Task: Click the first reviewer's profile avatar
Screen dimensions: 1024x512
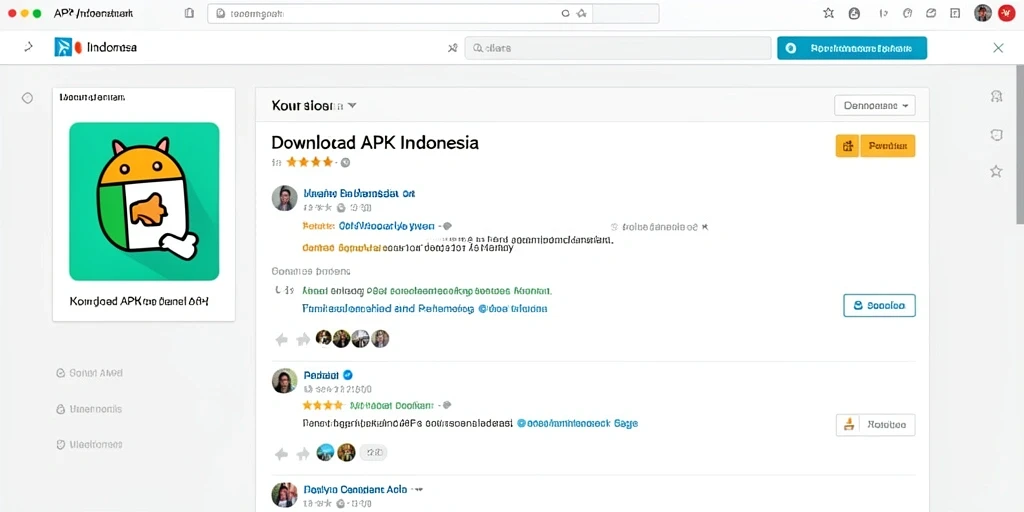Action: 284,198
